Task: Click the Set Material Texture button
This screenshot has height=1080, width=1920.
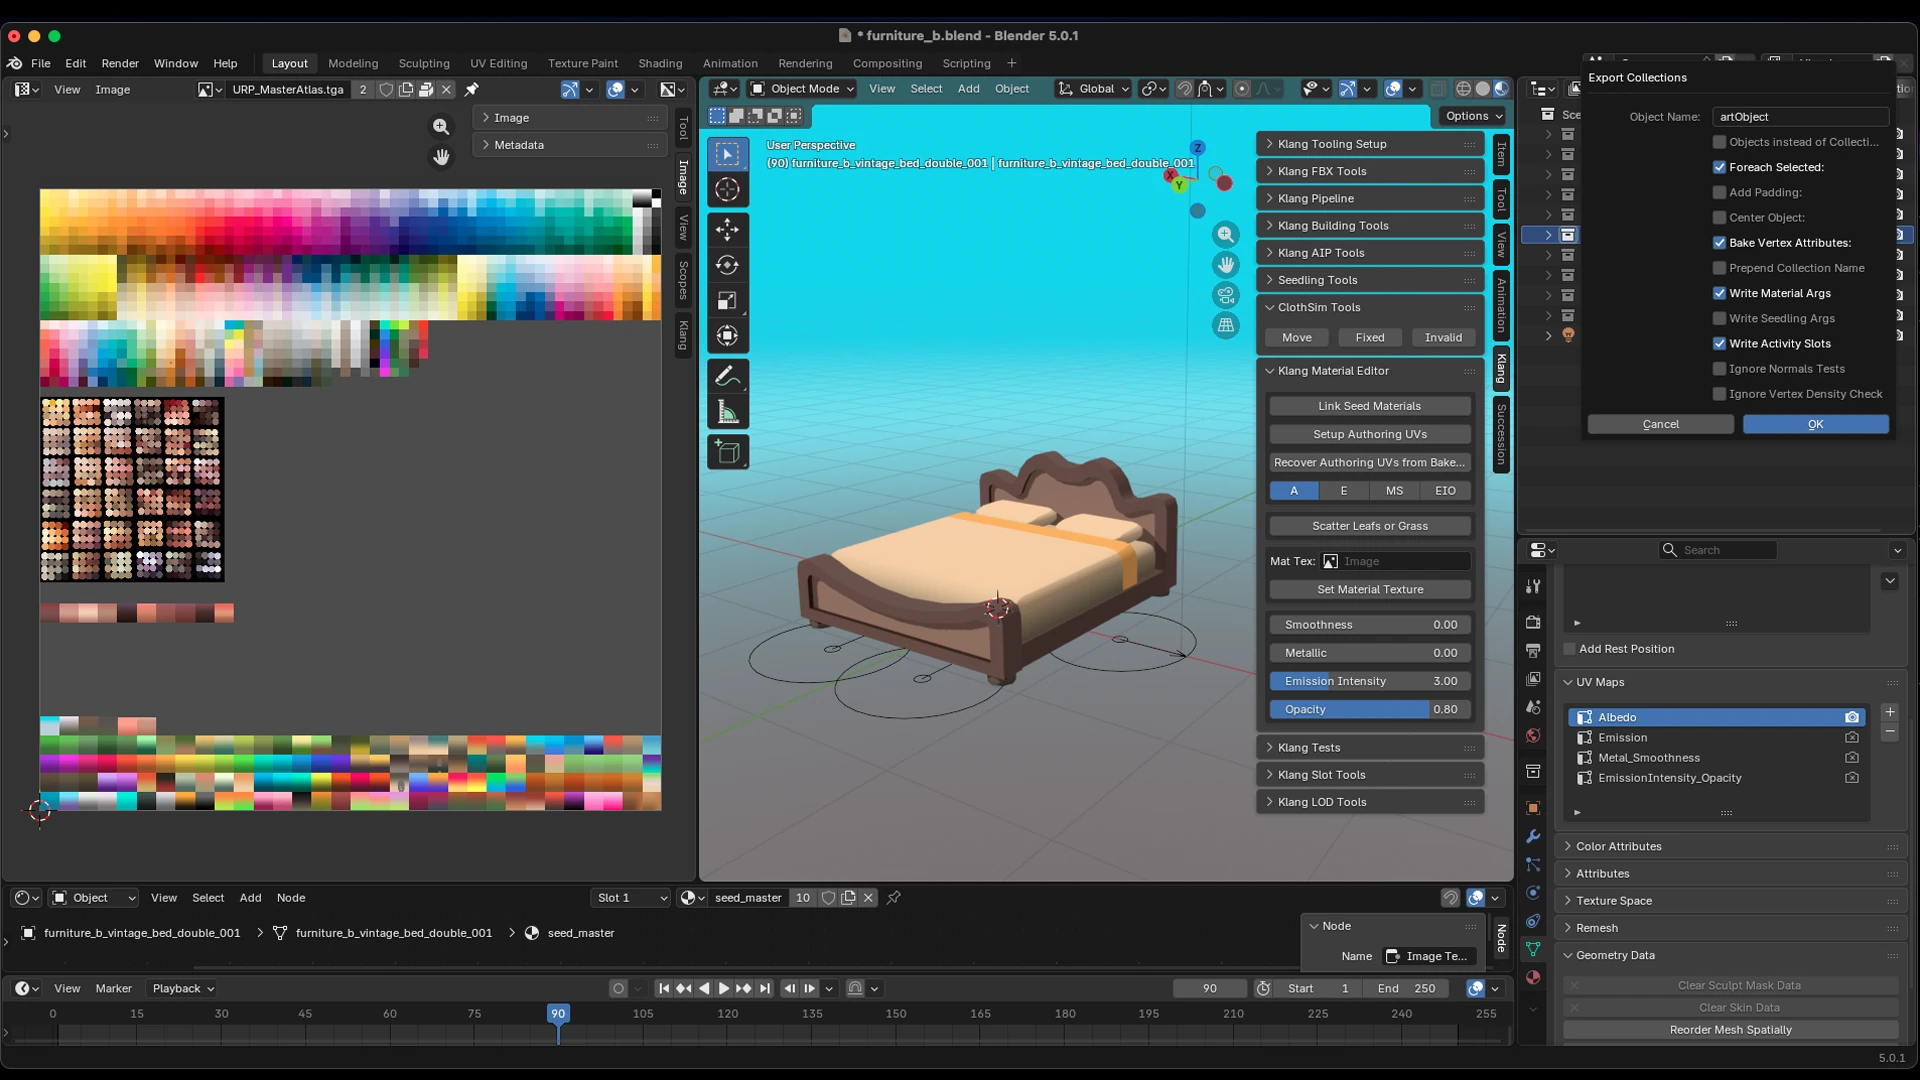Action: pyautogui.click(x=1369, y=589)
